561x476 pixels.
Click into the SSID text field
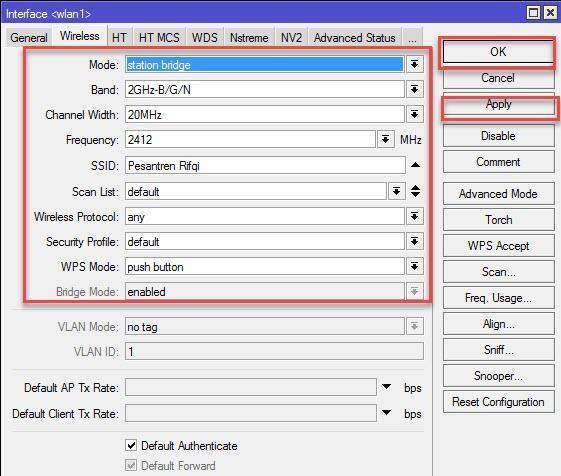[x=265, y=165]
